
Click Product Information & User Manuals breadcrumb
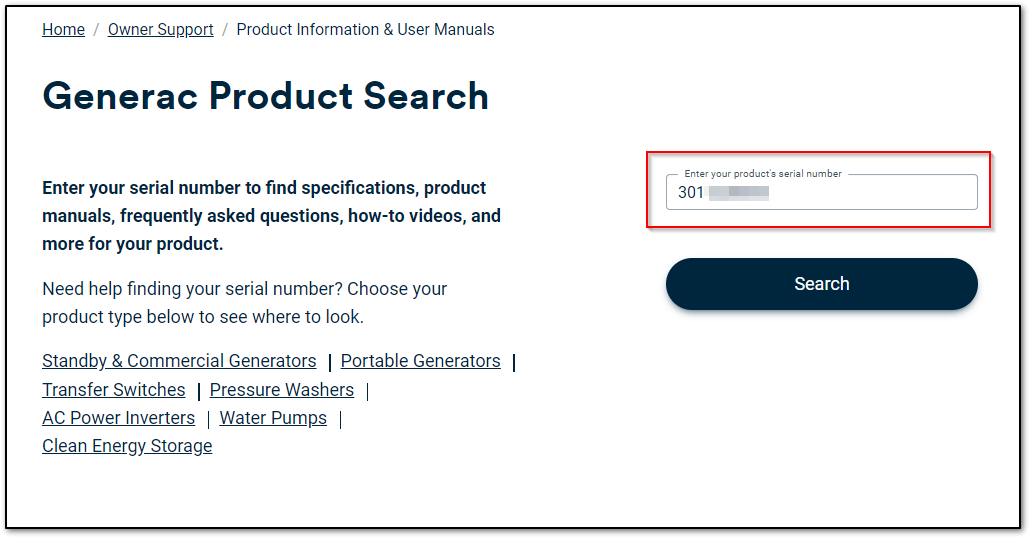(x=365, y=30)
